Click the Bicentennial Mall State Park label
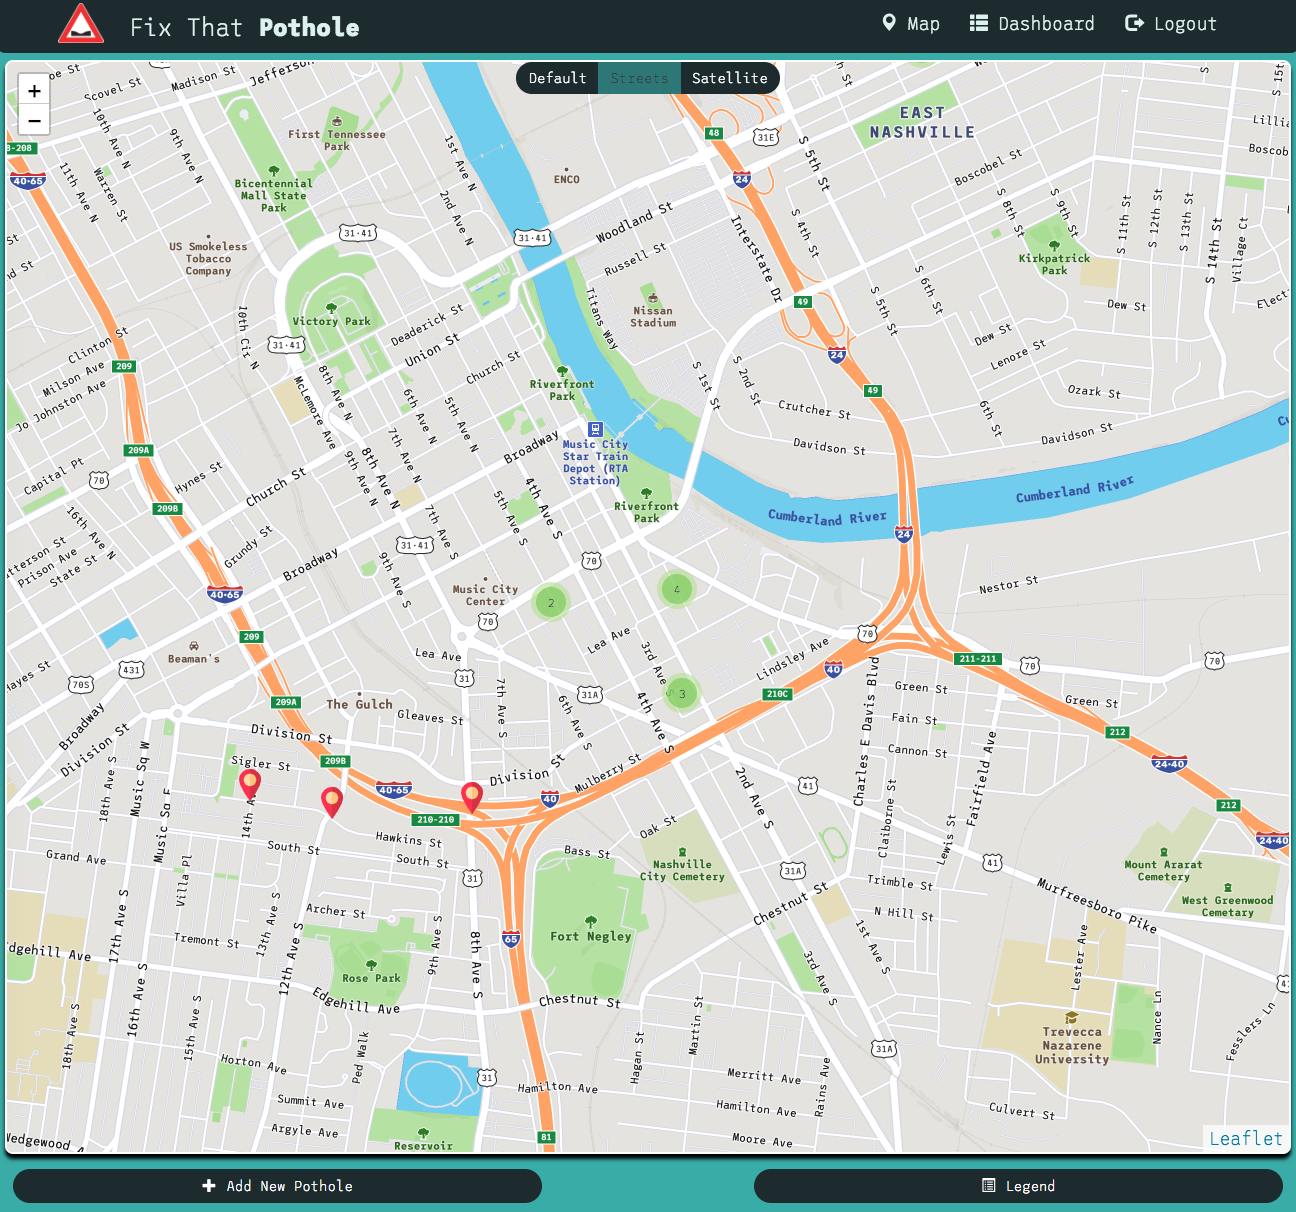 tap(274, 195)
